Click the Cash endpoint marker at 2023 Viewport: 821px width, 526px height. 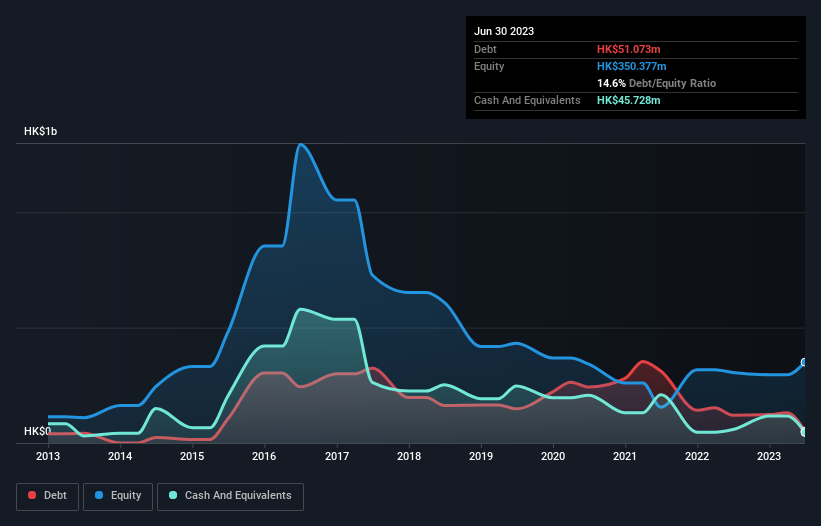coord(804,432)
